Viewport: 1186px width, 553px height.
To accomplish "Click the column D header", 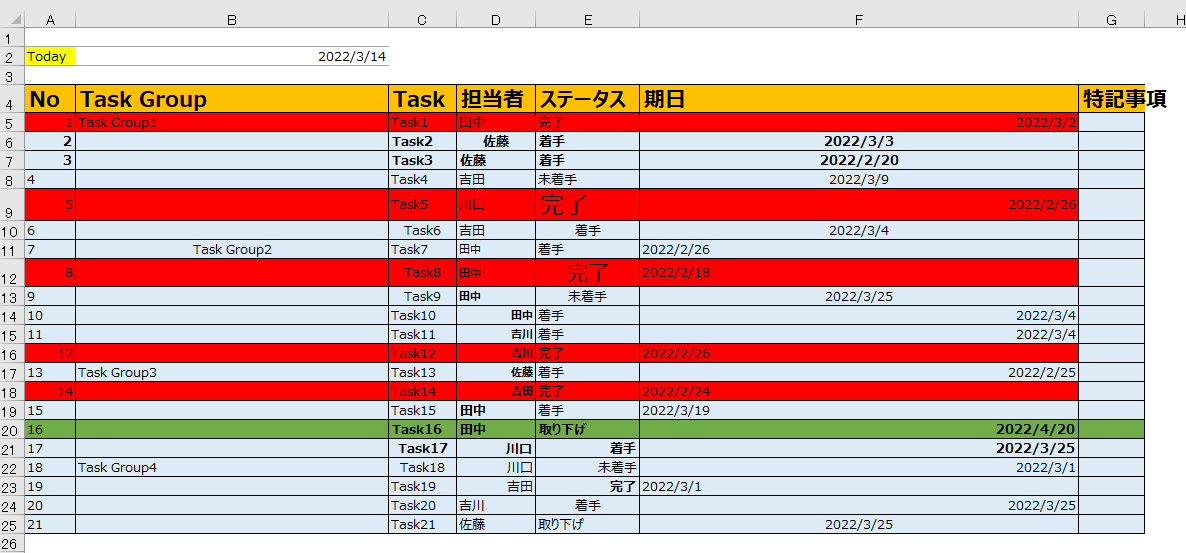I will click(496, 20).
